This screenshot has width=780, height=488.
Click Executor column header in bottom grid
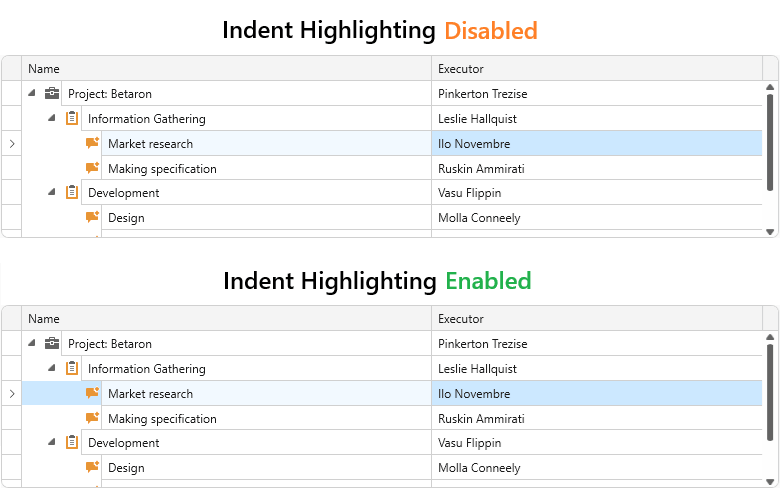596,319
